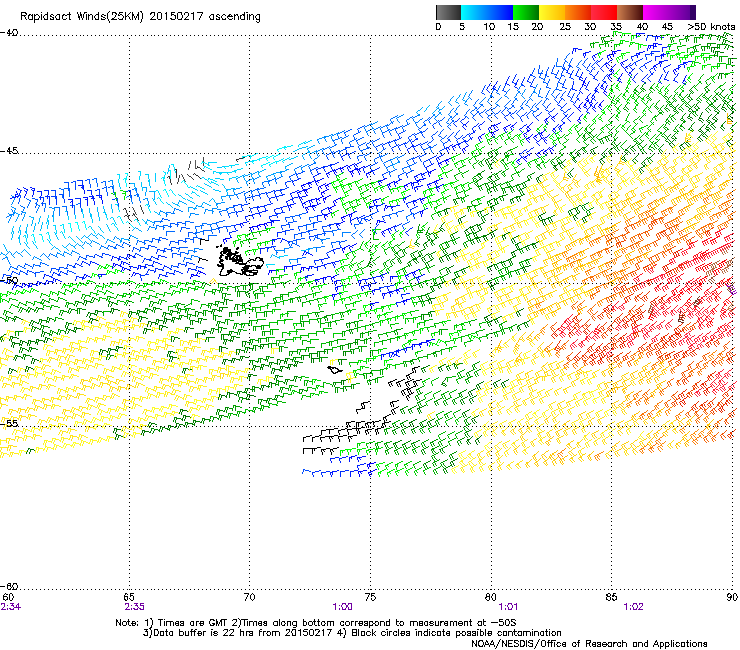The image size is (740, 650).
Task: Click the yellow 20-25 knots legend segment
Action: click(x=552, y=12)
